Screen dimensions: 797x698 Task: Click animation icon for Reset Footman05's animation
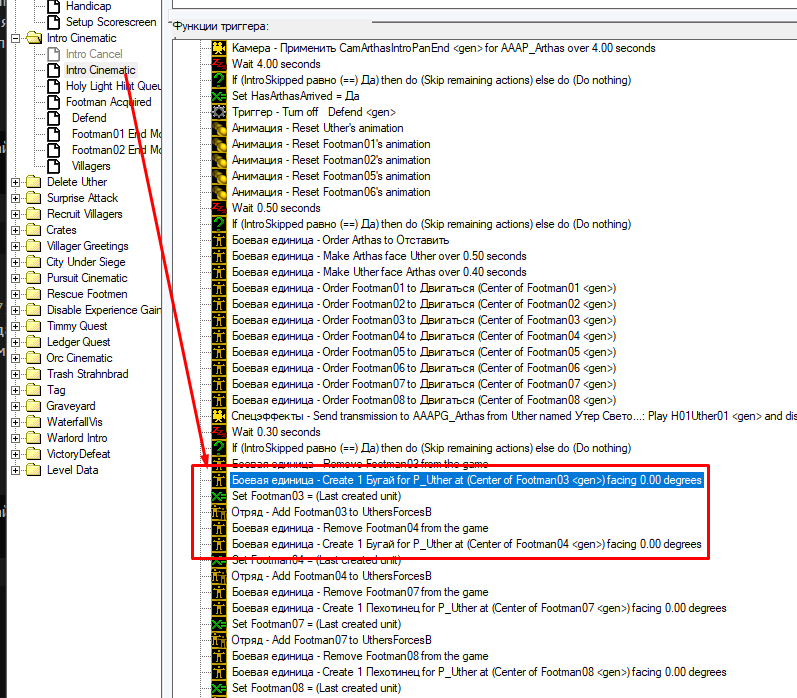tap(219, 176)
